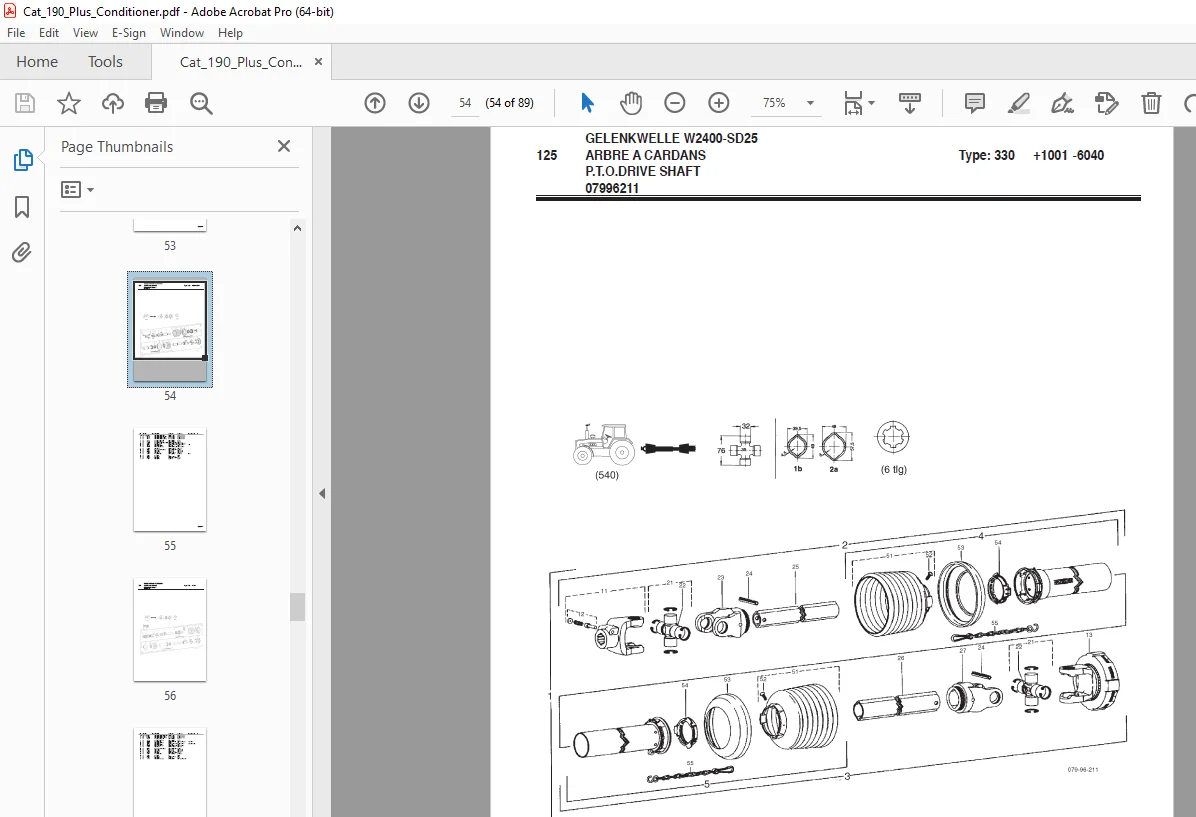1196x817 pixels.
Task: Go to next page arrow
Action: click(x=419, y=103)
